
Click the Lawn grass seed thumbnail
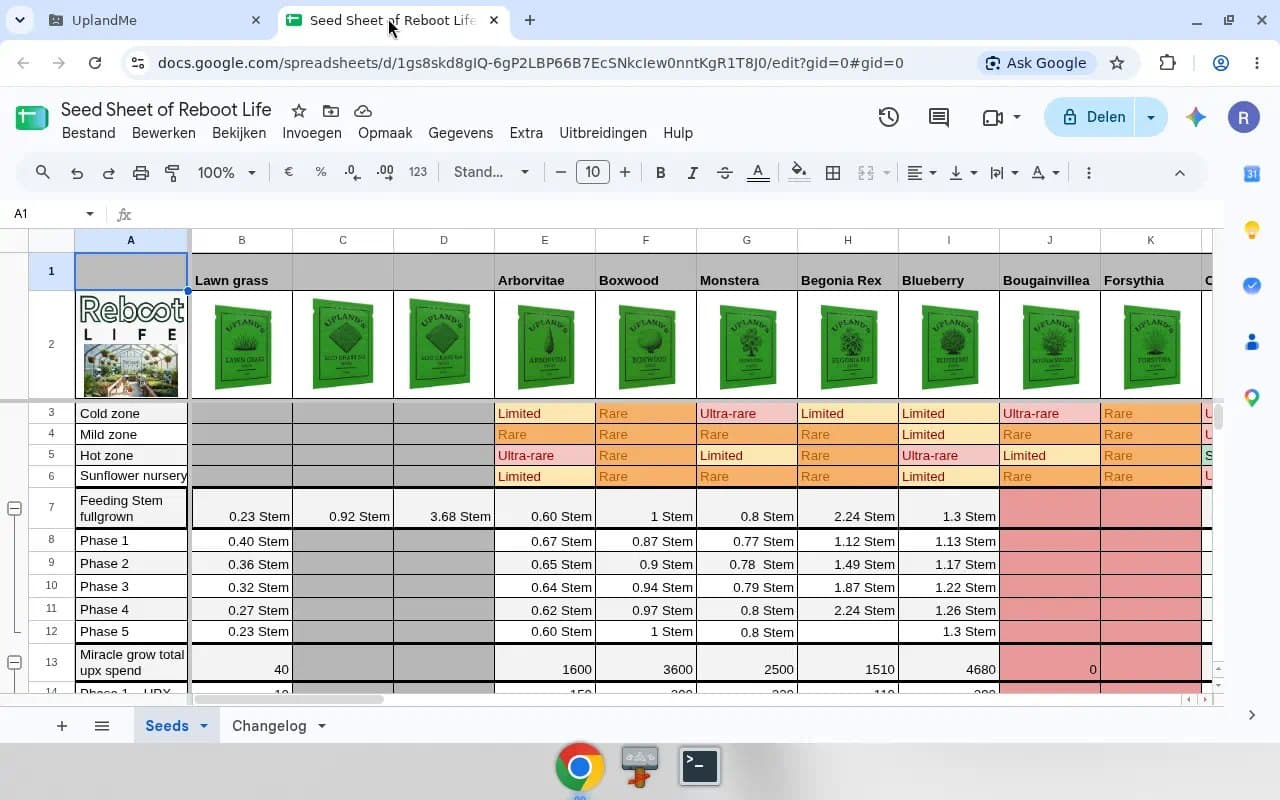[x=242, y=345]
